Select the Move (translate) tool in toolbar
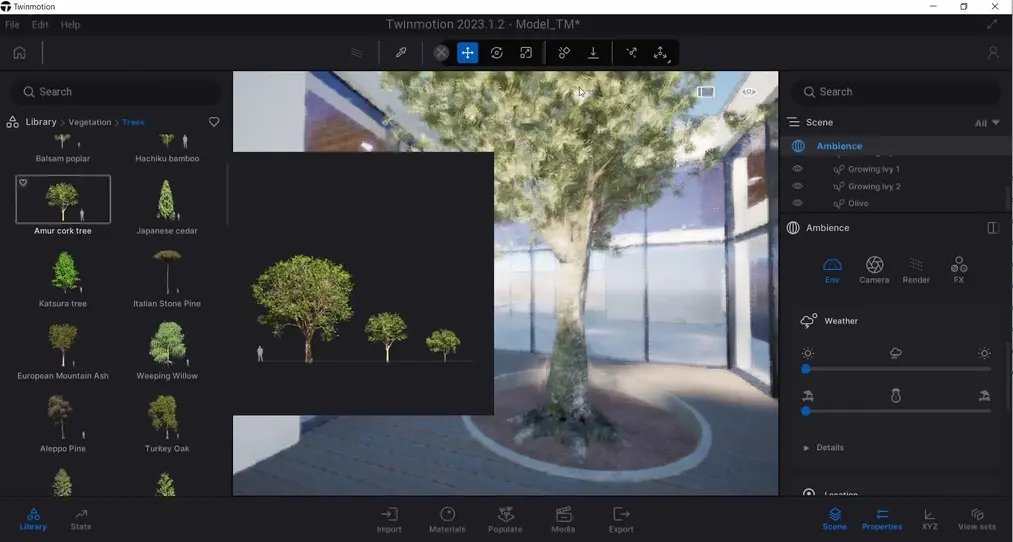This screenshot has height=542, width=1013. click(467, 53)
